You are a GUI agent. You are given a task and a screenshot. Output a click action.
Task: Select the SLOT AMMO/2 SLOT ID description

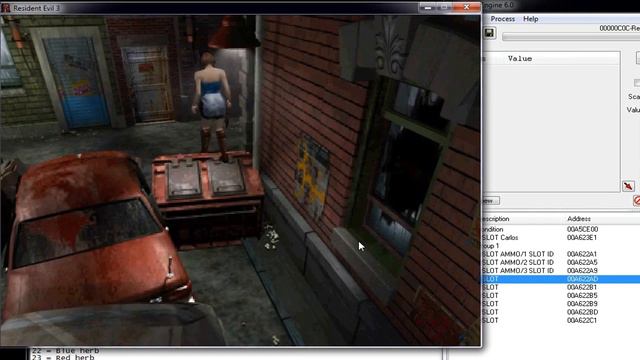pos(518,262)
